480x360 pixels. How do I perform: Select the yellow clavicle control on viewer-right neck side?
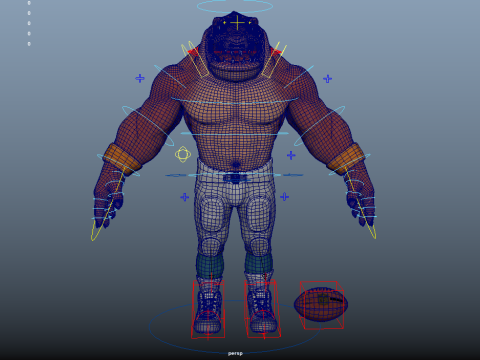(275, 60)
